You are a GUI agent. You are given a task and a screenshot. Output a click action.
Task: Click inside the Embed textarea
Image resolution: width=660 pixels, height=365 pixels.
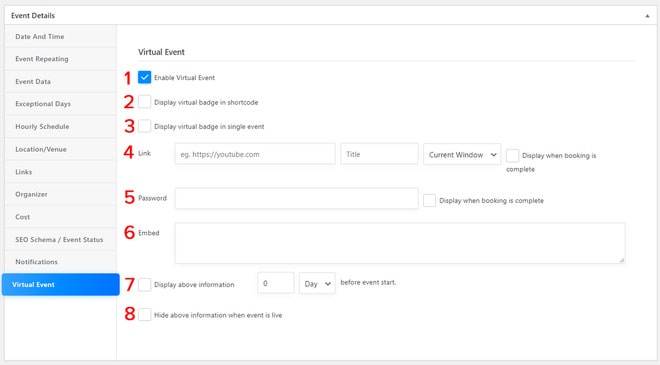pos(400,243)
